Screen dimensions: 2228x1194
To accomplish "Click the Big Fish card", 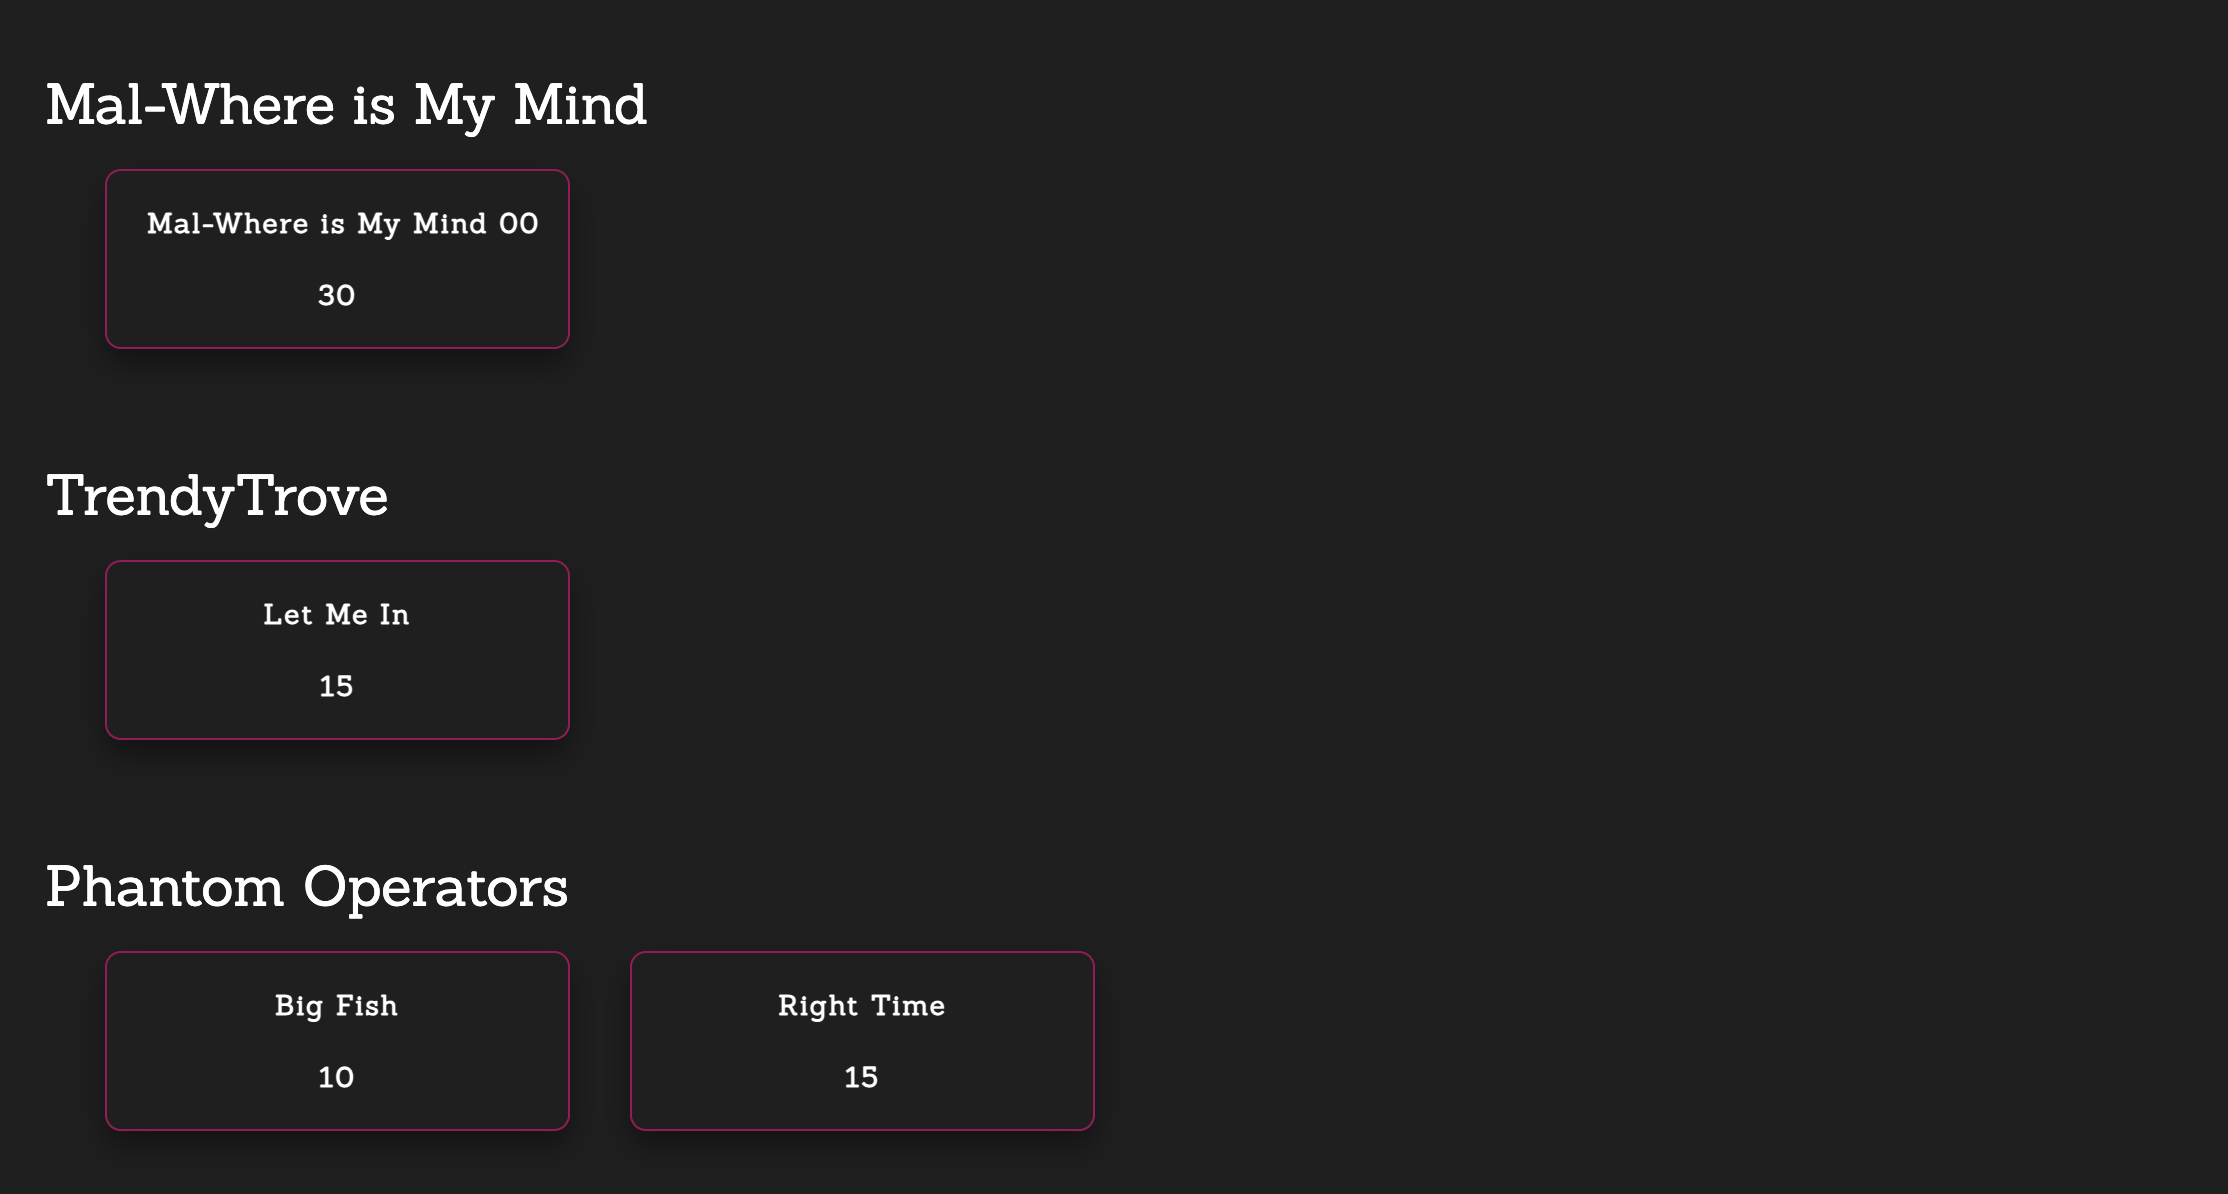I will click(x=336, y=1039).
